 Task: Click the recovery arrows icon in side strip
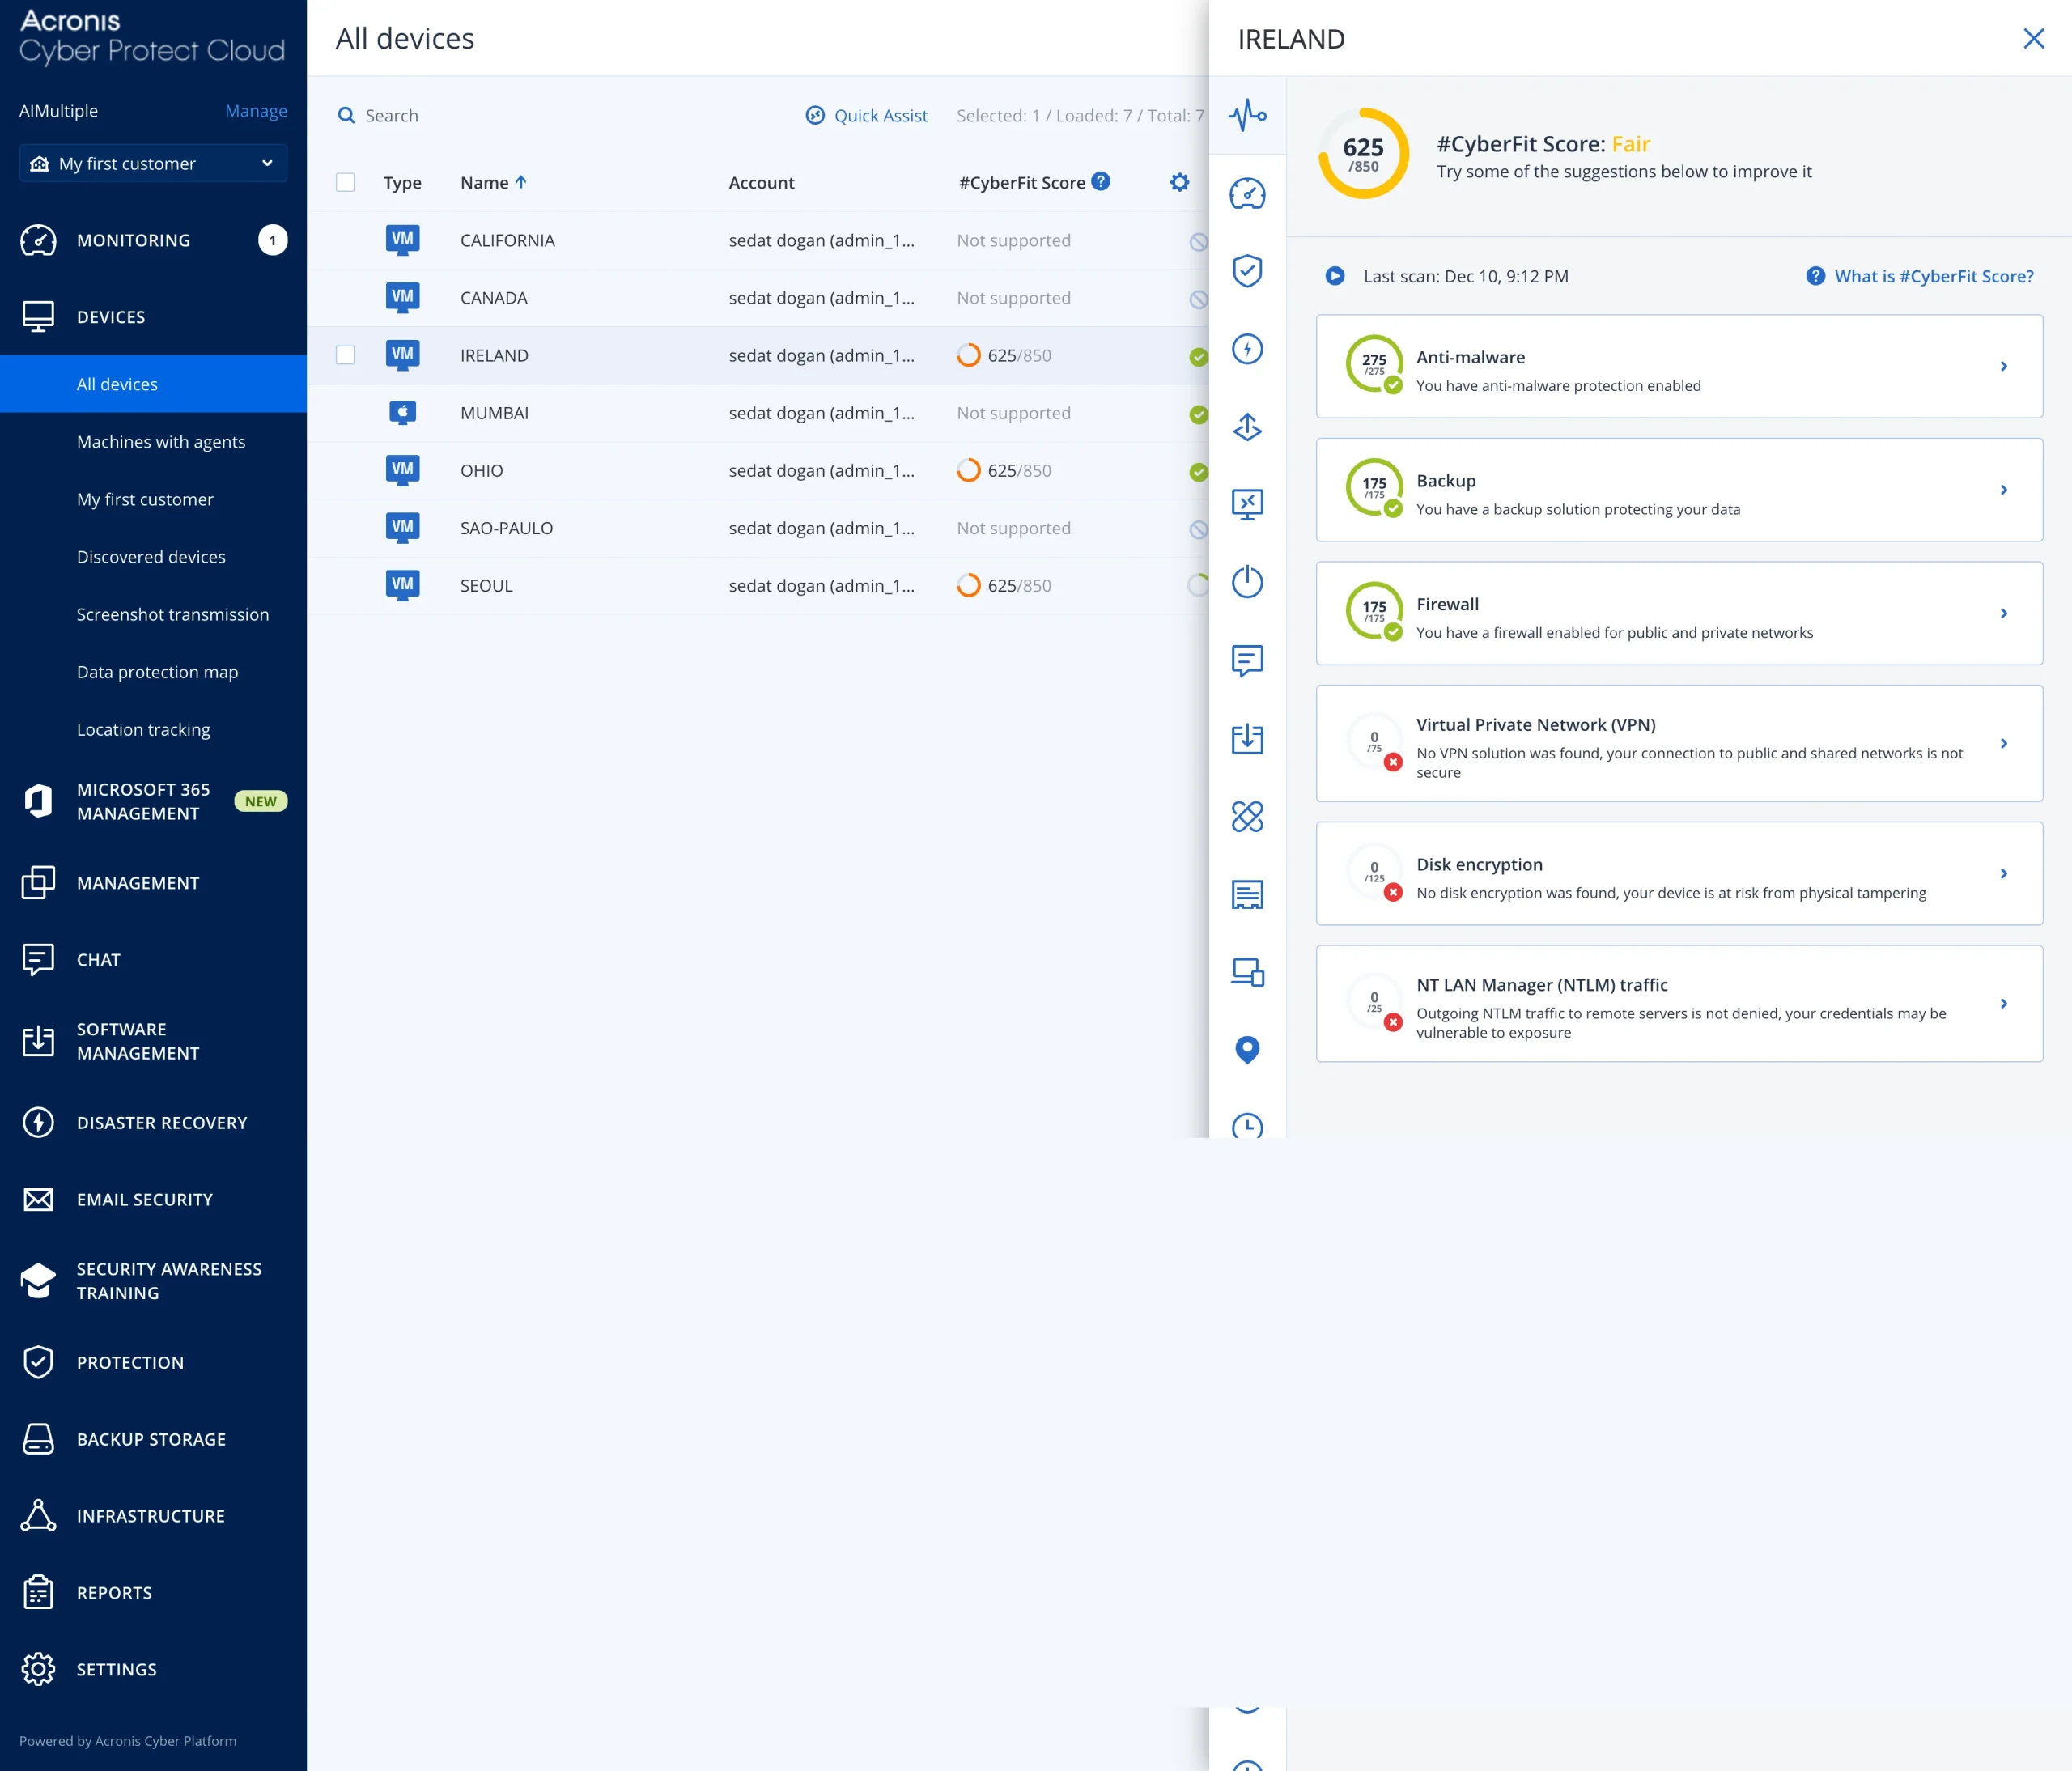pyautogui.click(x=1247, y=427)
